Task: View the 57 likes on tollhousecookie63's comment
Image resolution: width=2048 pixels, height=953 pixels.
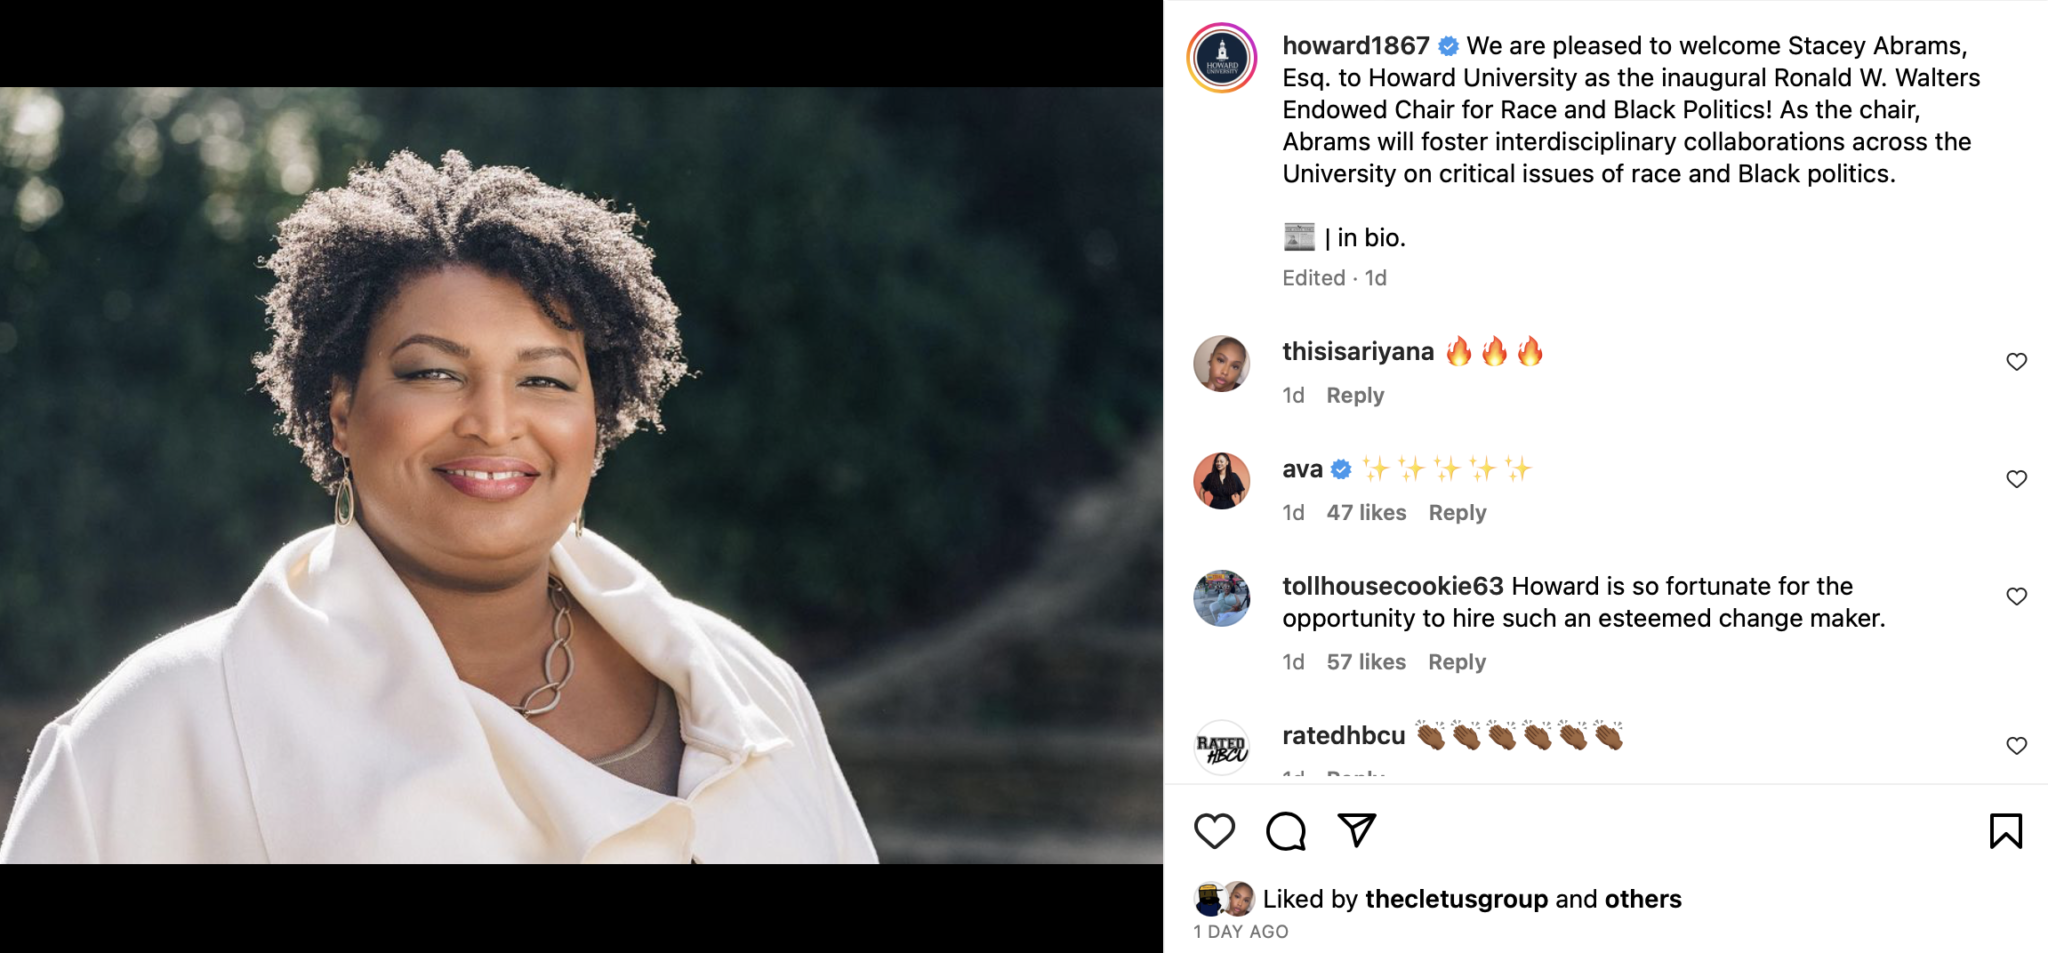Action: click(1367, 661)
